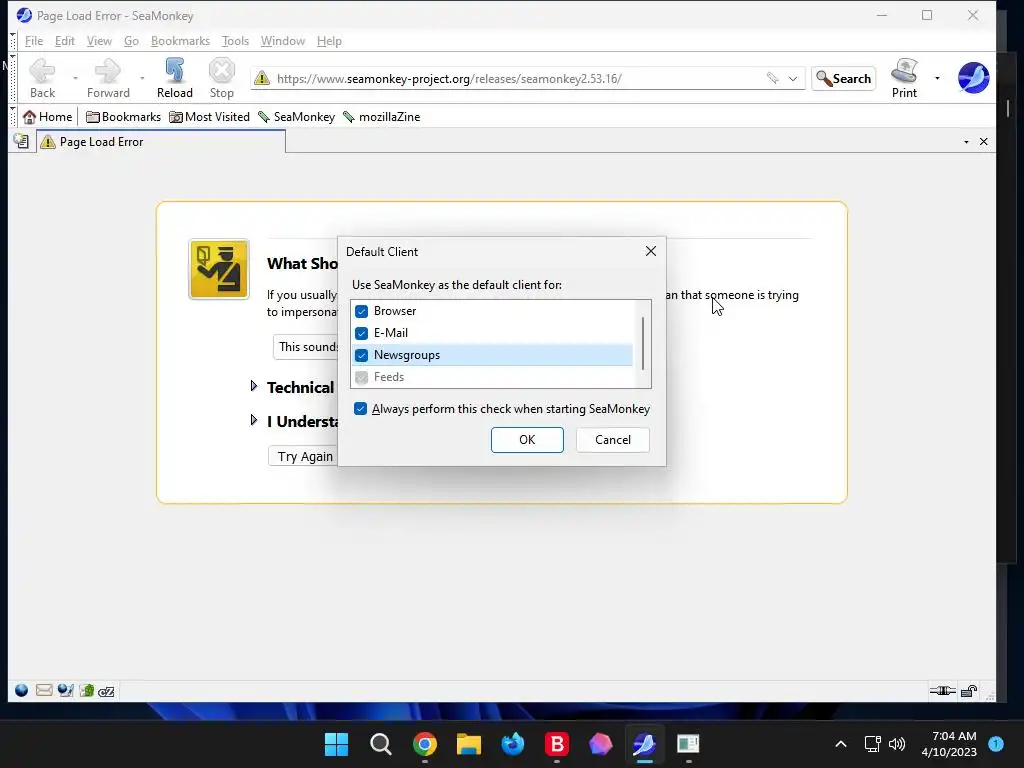This screenshot has height=768, width=1024.
Task: Toggle the Feeds checkbox
Action: [361, 377]
